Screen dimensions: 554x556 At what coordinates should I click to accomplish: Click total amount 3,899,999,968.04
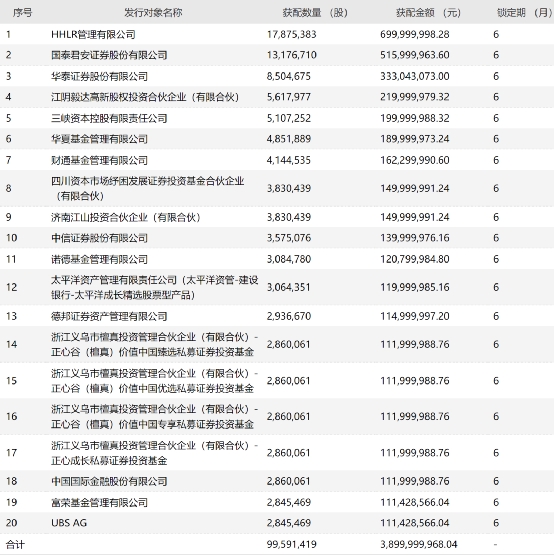[x=419, y=544]
